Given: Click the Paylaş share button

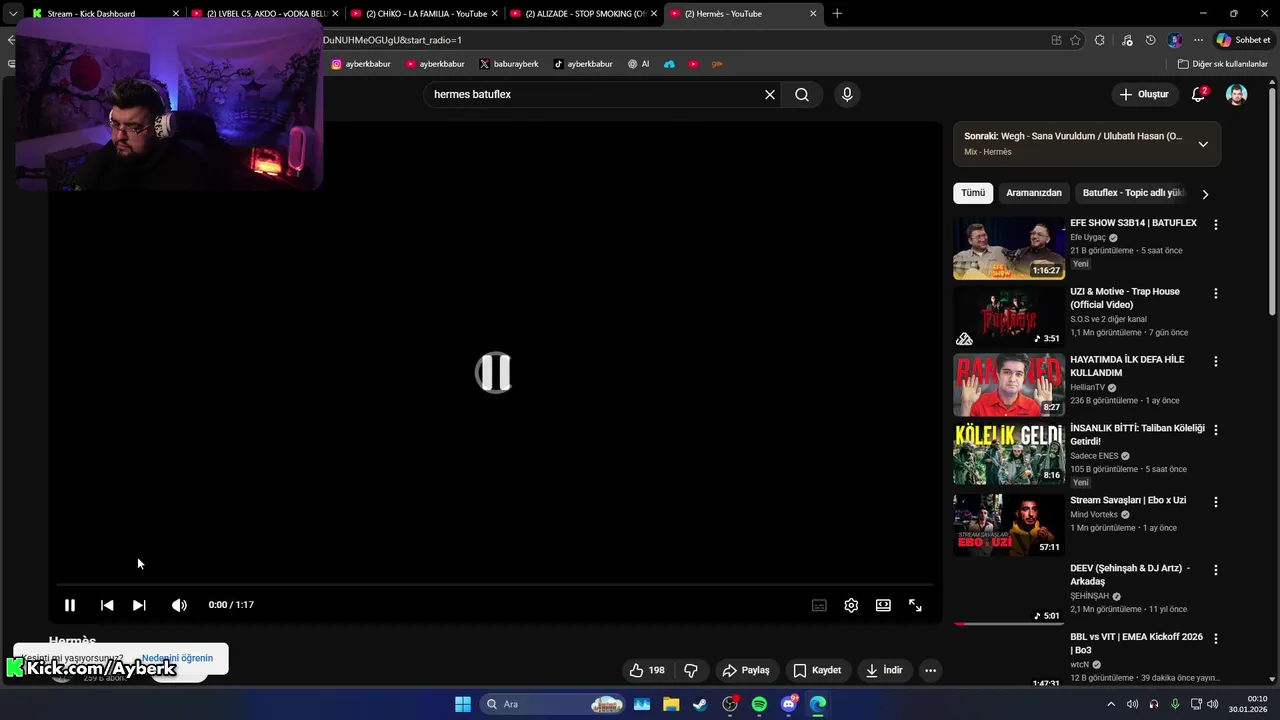Looking at the screenshot, I should click(x=747, y=670).
